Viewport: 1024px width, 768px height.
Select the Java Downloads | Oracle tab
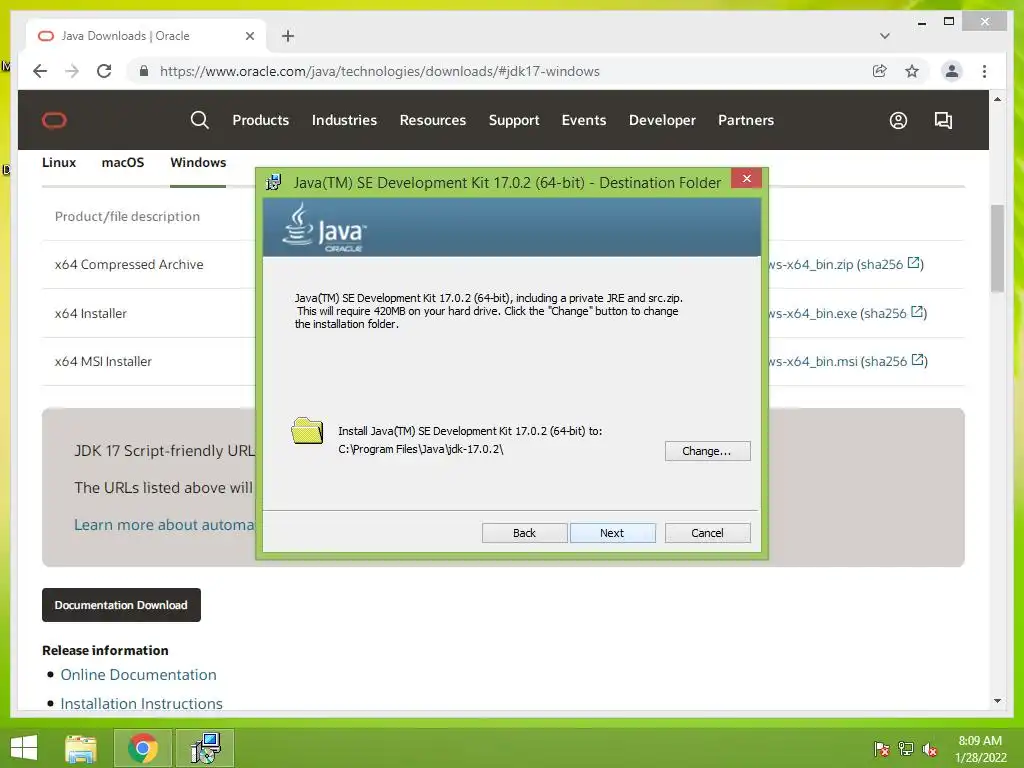[x=144, y=36]
